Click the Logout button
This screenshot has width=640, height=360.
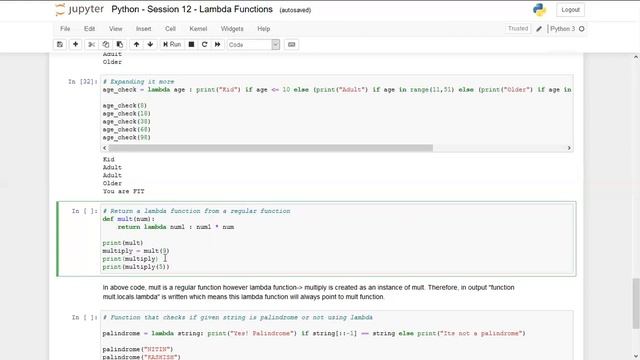[x=570, y=10]
